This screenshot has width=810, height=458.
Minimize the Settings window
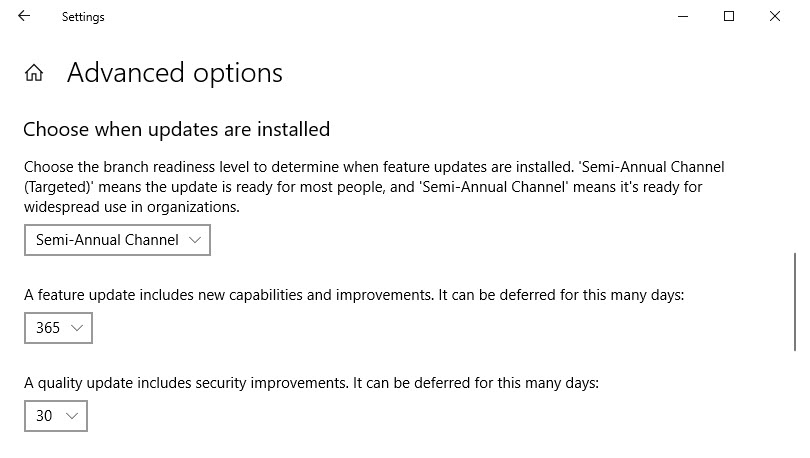(x=683, y=16)
